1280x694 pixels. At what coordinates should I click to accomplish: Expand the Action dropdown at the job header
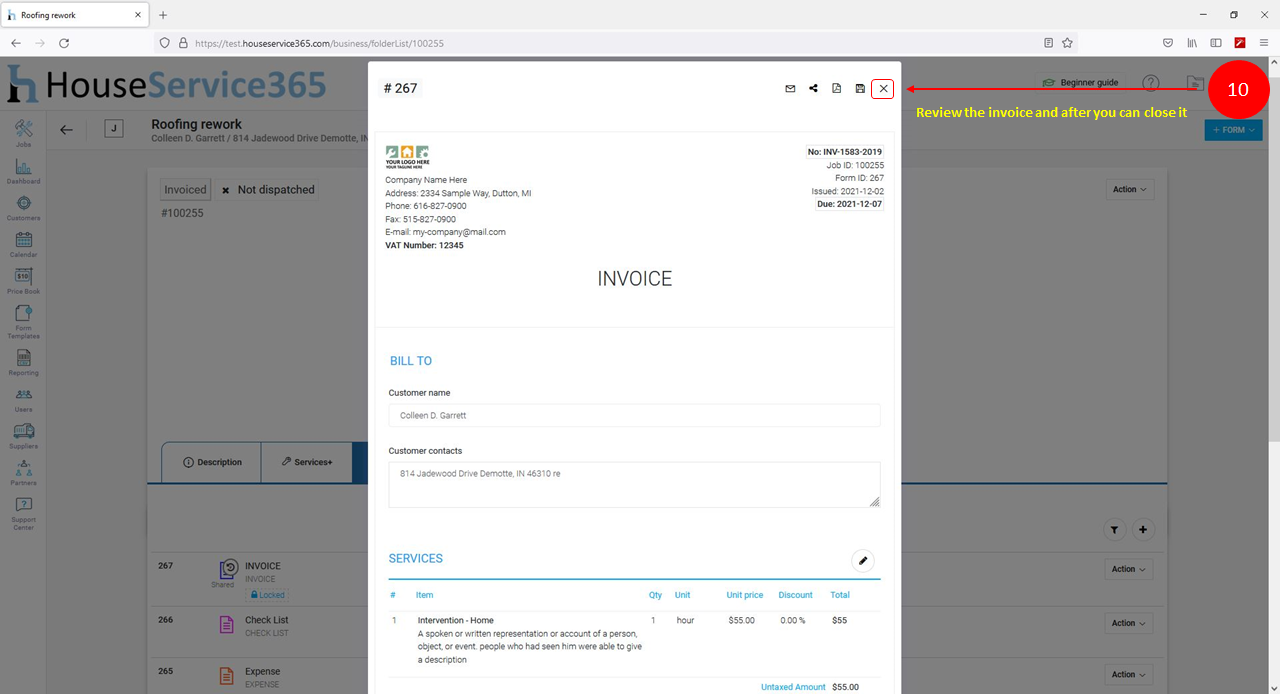tap(1130, 189)
